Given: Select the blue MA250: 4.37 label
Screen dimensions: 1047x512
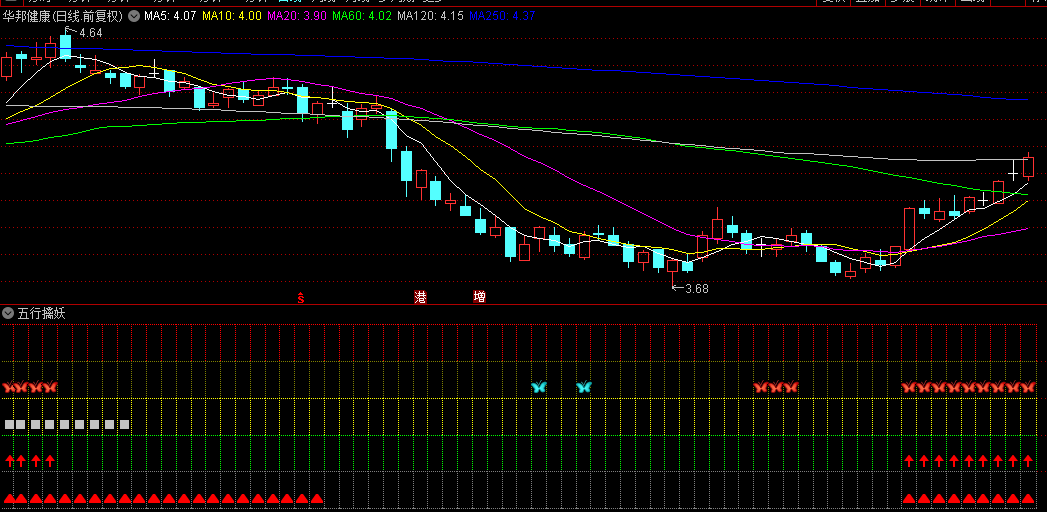Looking at the screenshot, I should click(502, 16).
